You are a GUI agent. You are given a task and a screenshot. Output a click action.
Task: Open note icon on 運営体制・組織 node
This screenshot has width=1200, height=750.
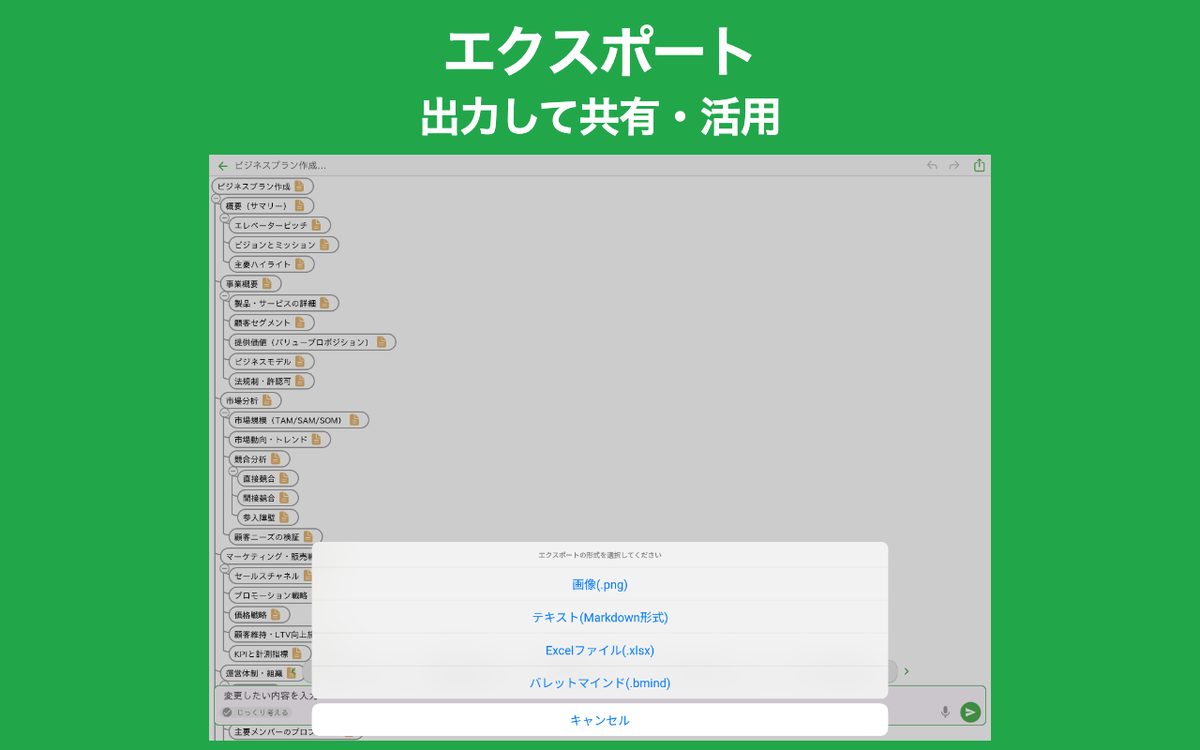(291, 673)
